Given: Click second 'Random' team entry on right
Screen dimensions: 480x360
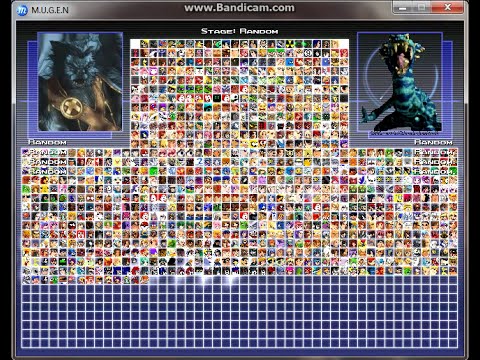Looking at the screenshot, I should click(x=434, y=162).
